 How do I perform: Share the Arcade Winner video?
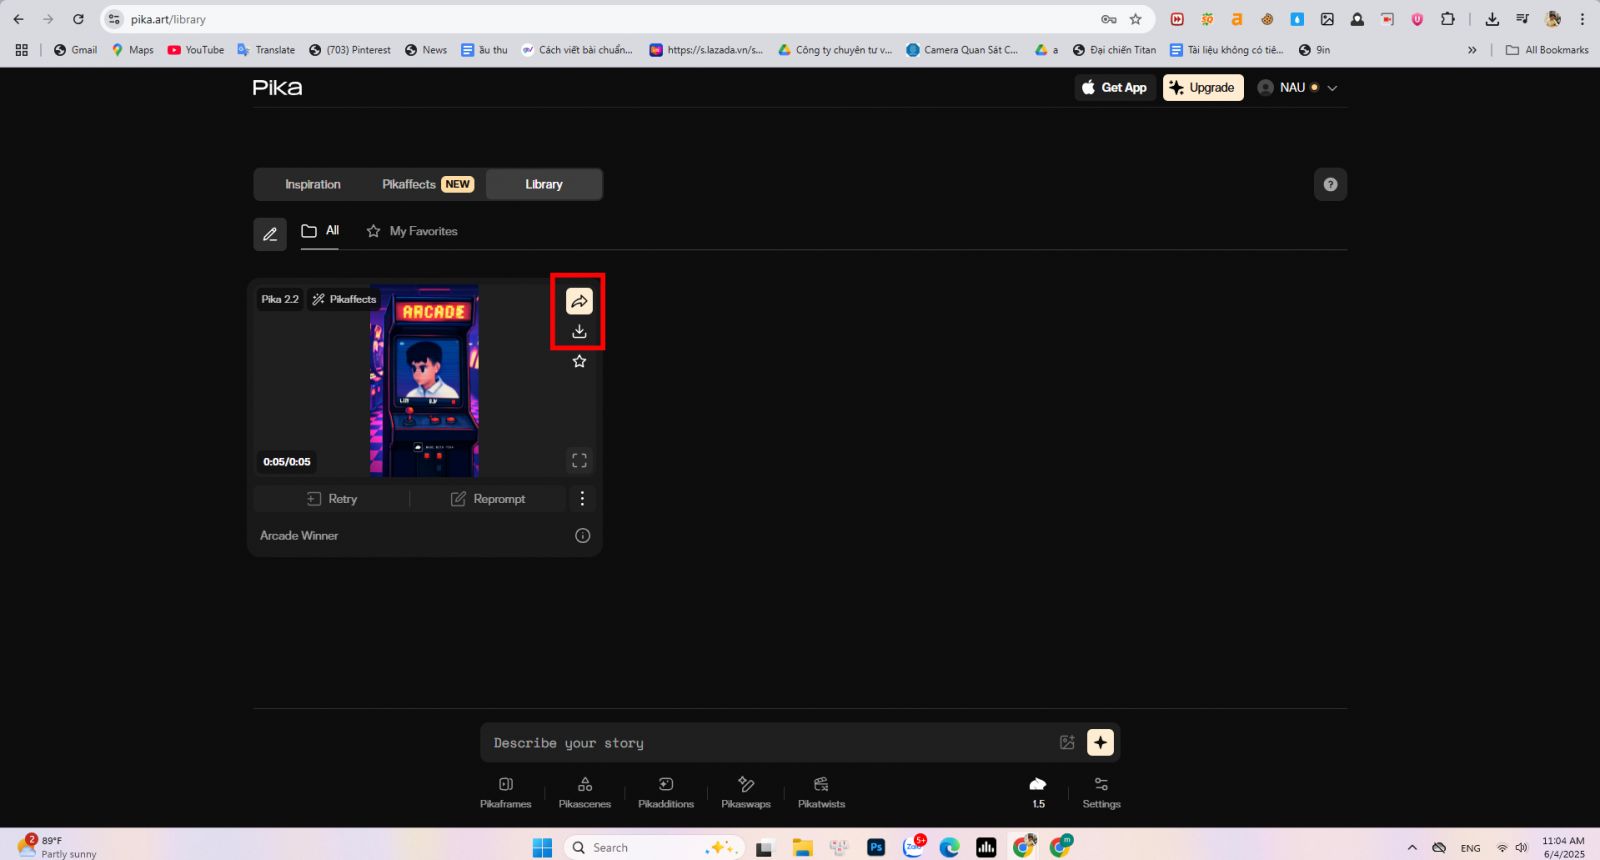point(579,301)
